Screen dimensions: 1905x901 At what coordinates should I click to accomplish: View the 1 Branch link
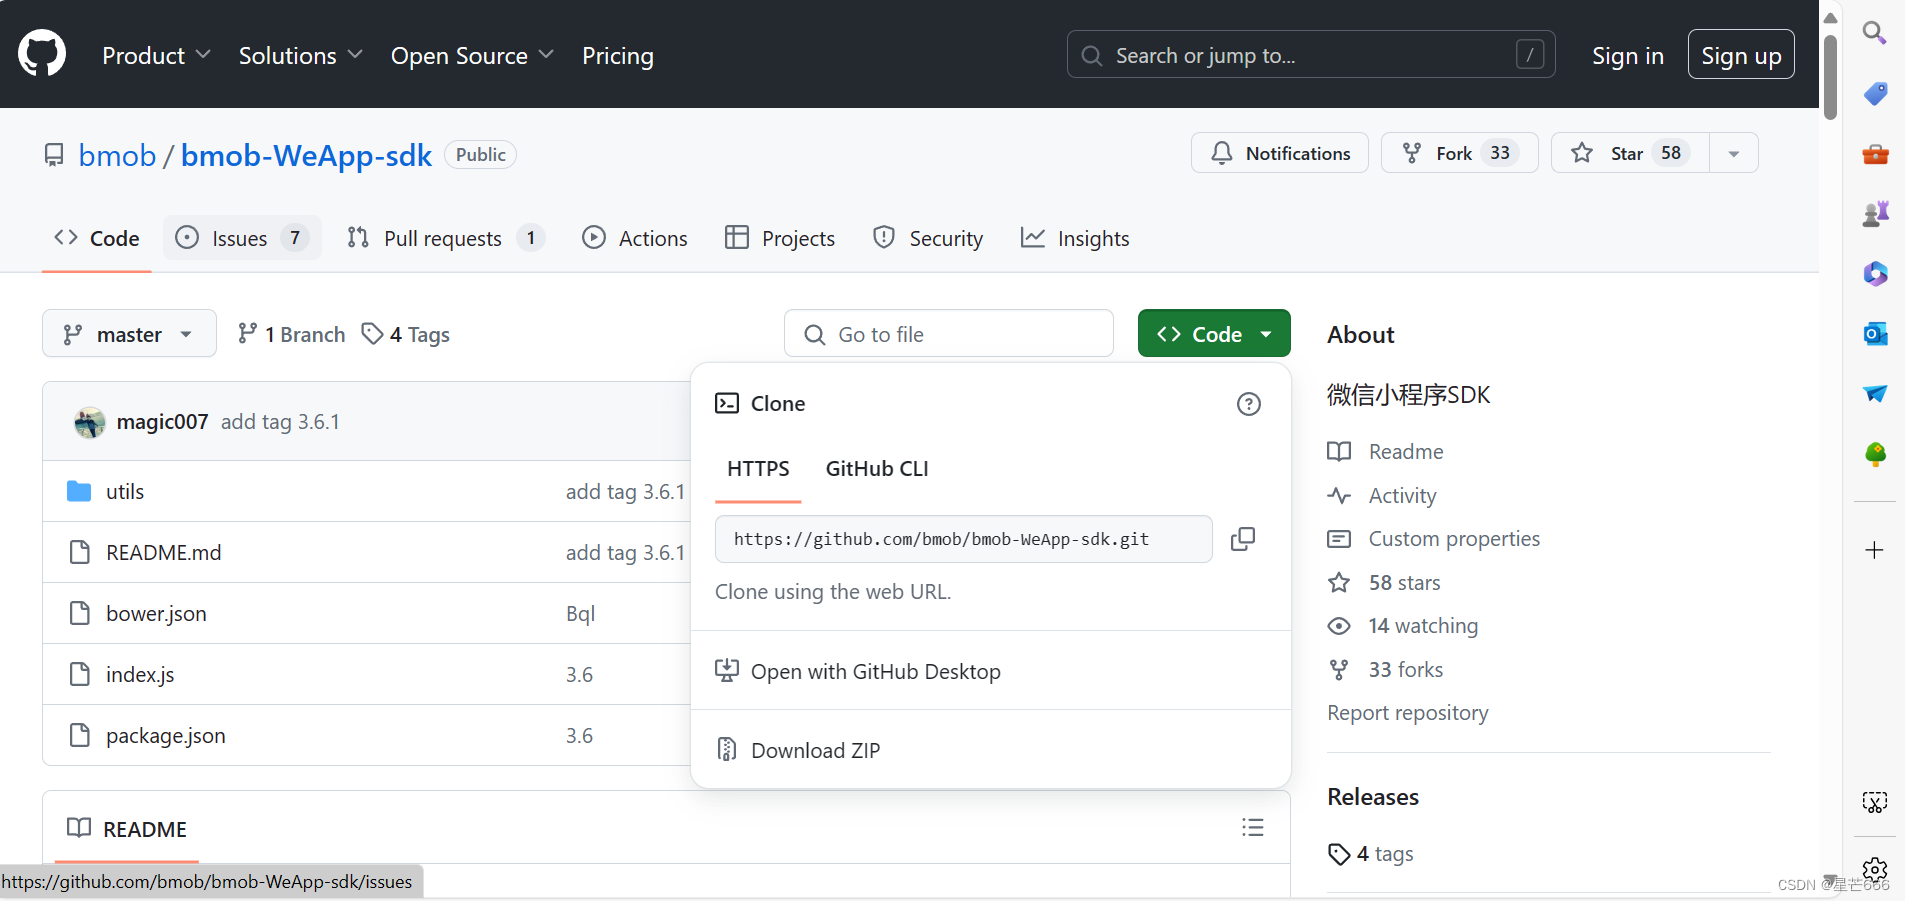291,334
